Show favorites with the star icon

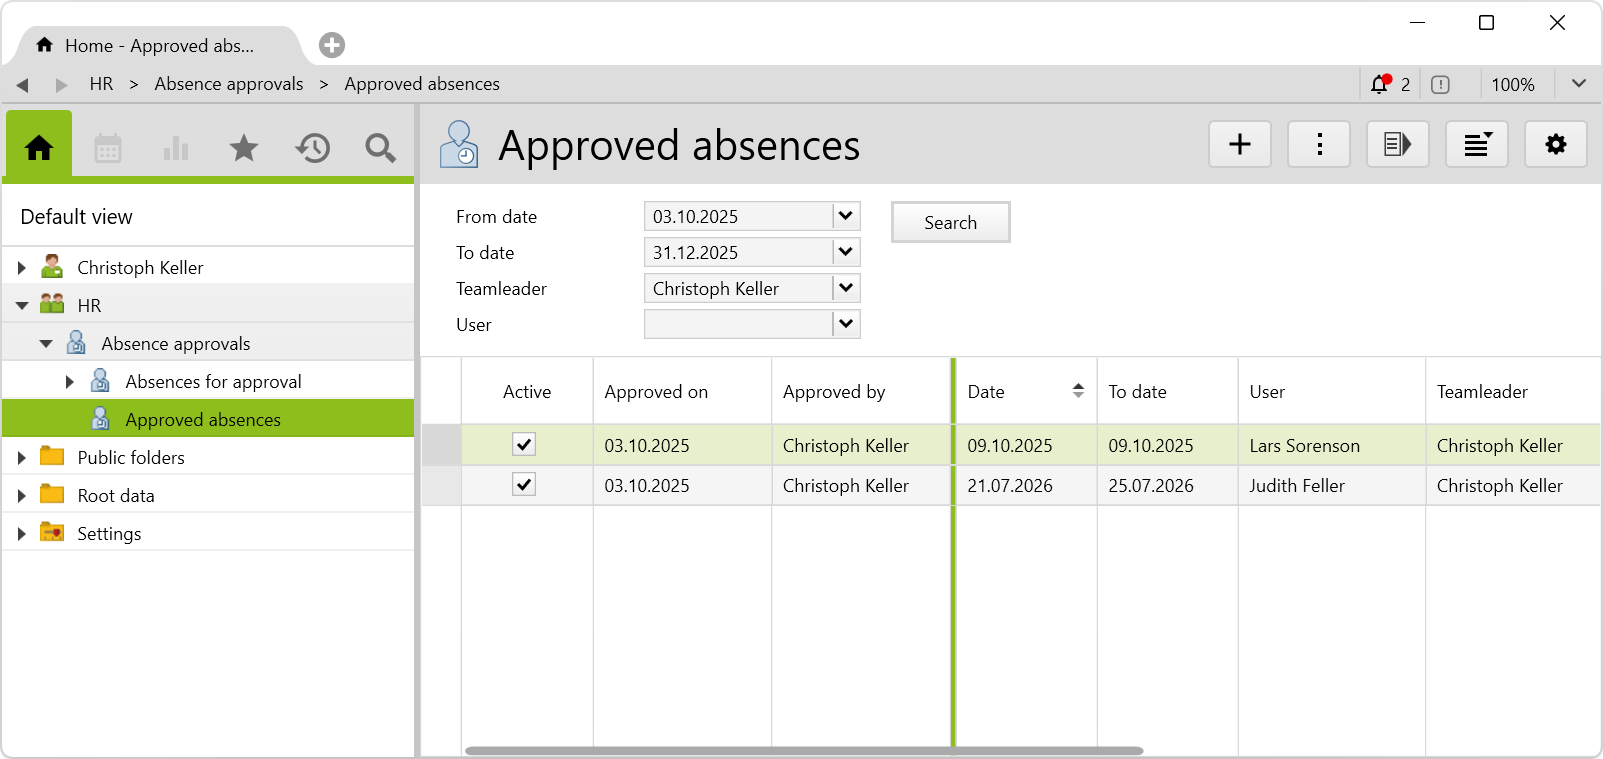click(x=244, y=149)
